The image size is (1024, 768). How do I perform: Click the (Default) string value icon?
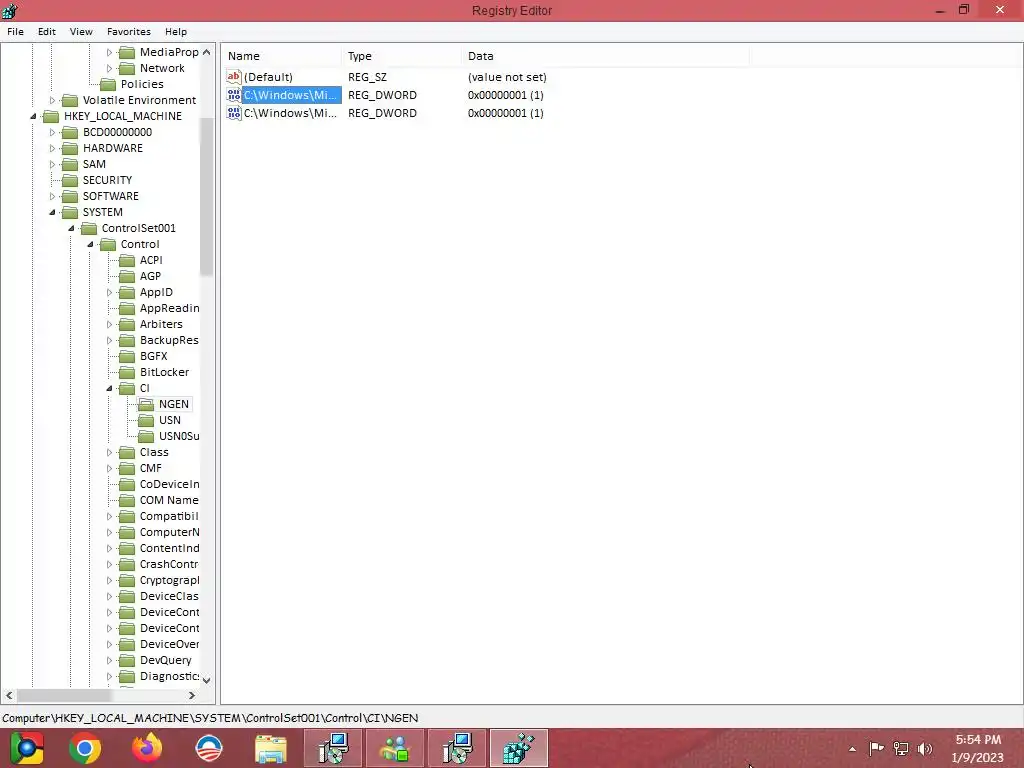pos(234,76)
